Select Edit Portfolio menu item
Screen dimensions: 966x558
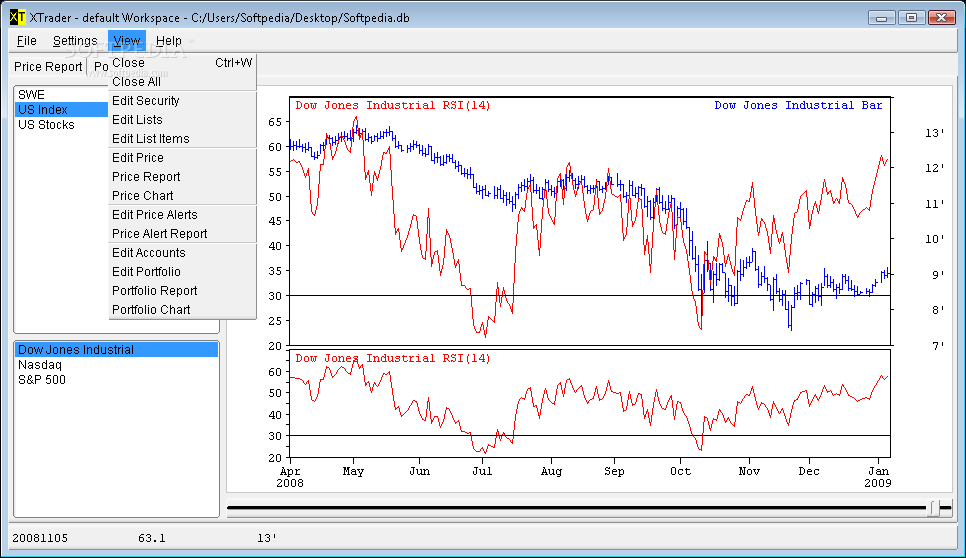(182, 272)
